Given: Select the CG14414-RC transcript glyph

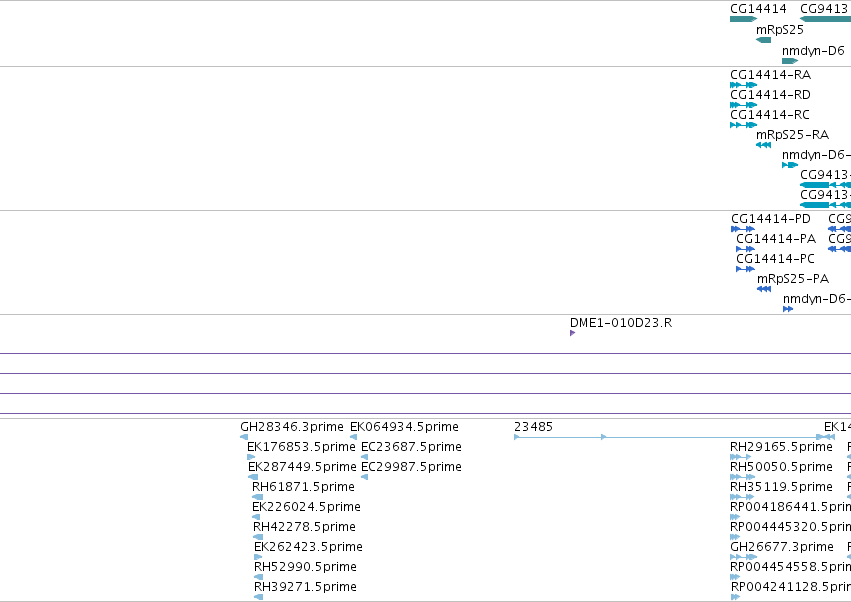Looking at the screenshot, I should tap(744, 125).
